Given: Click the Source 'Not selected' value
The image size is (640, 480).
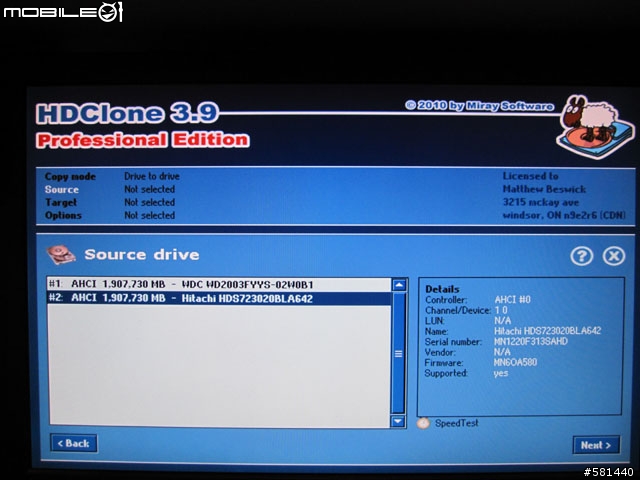Looking at the screenshot, I should [x=149, y=189].
